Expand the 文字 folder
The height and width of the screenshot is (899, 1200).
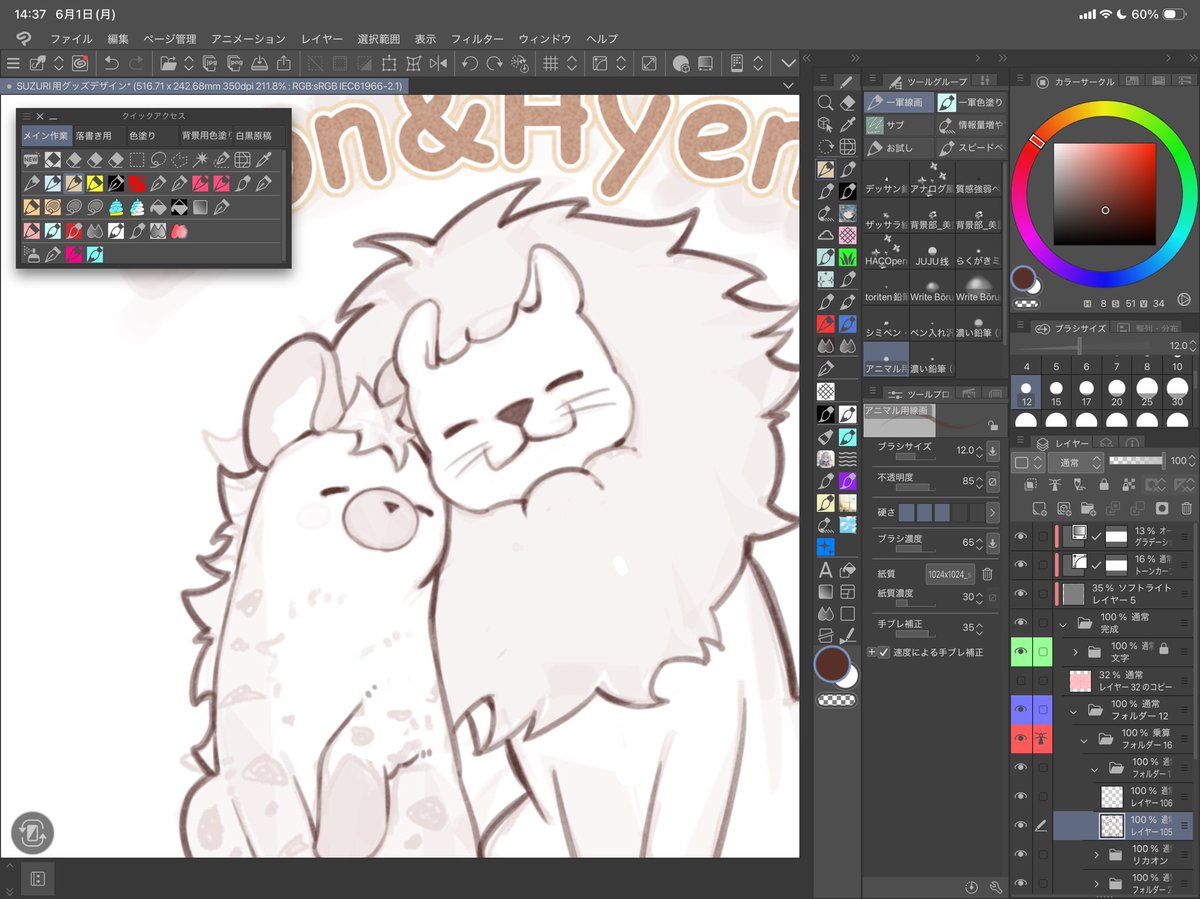click(x=1076, y=652)
